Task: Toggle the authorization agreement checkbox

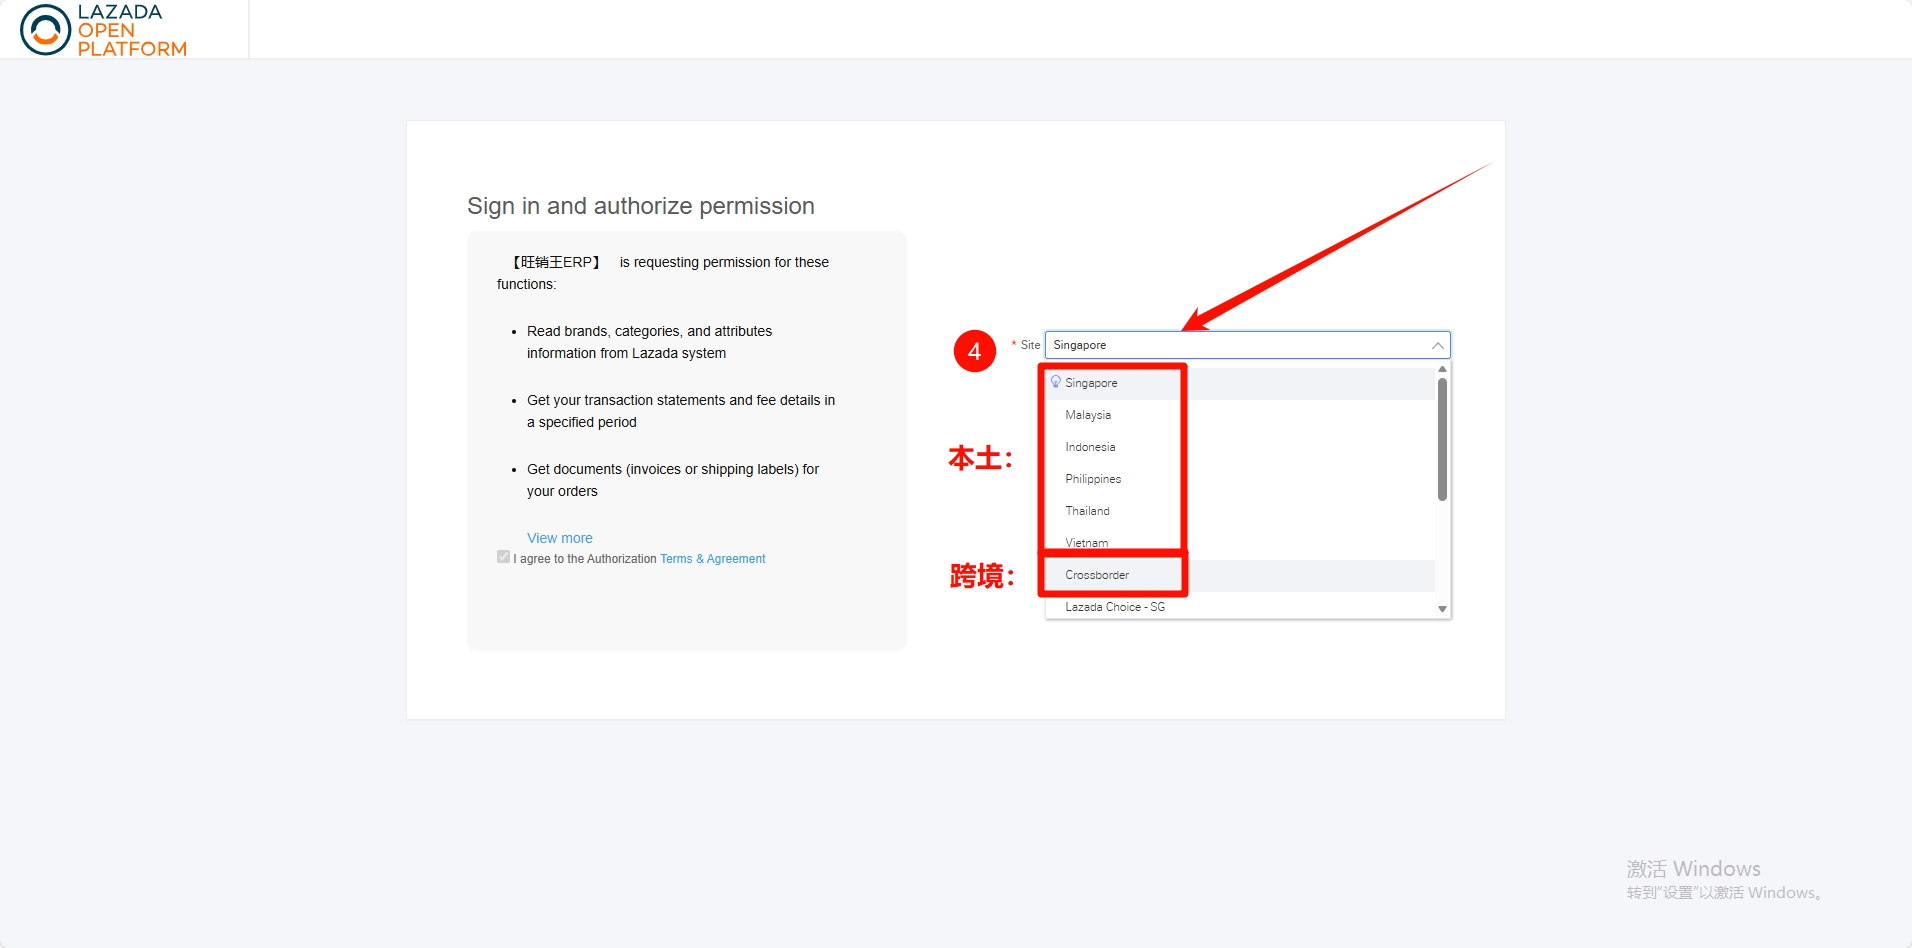Action: point(503,557)
